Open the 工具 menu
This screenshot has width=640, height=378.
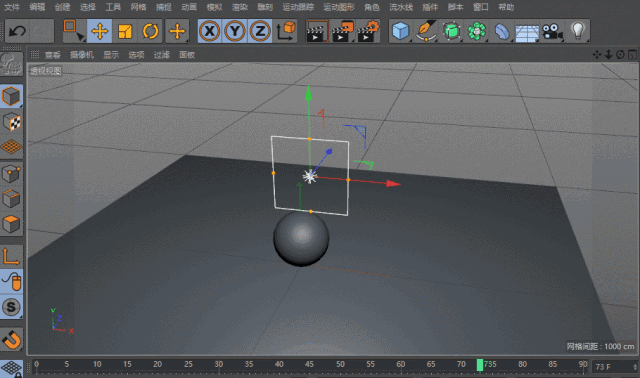pos(113,7)
